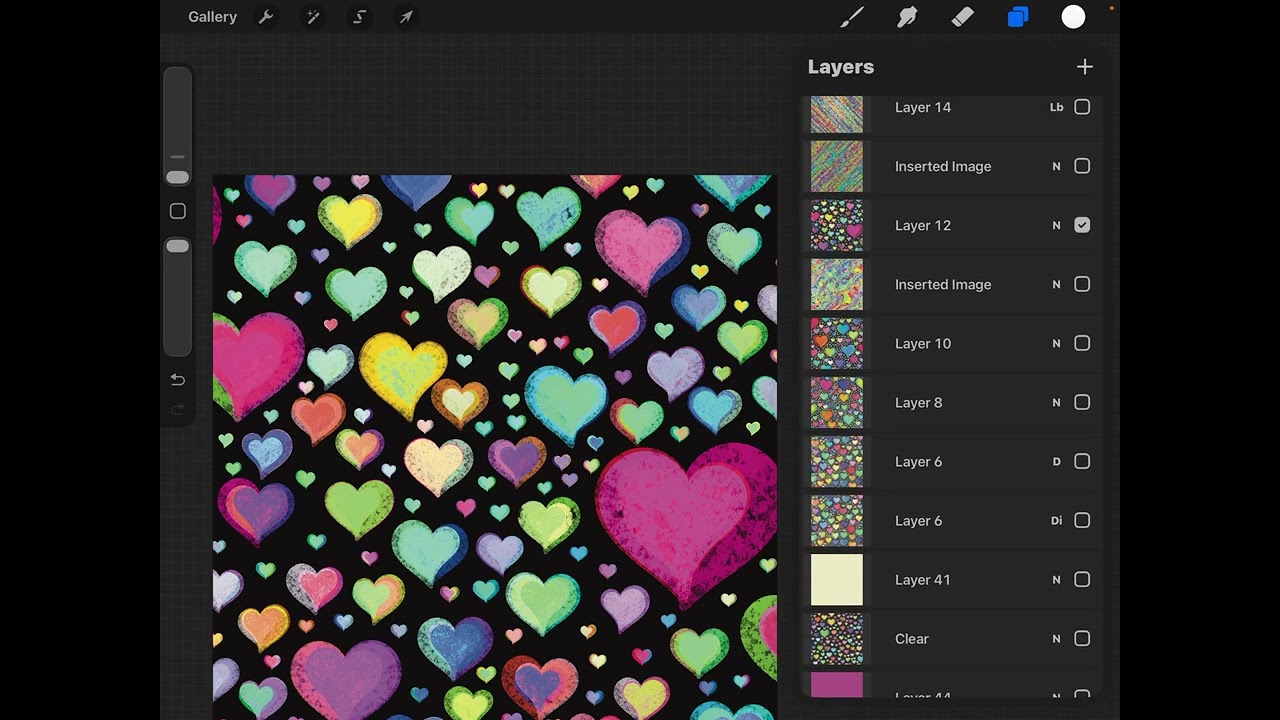Tap the undo arrow in sidebar
The width and height of the screenshot is (1280, 720).
[x=177, y=380]
